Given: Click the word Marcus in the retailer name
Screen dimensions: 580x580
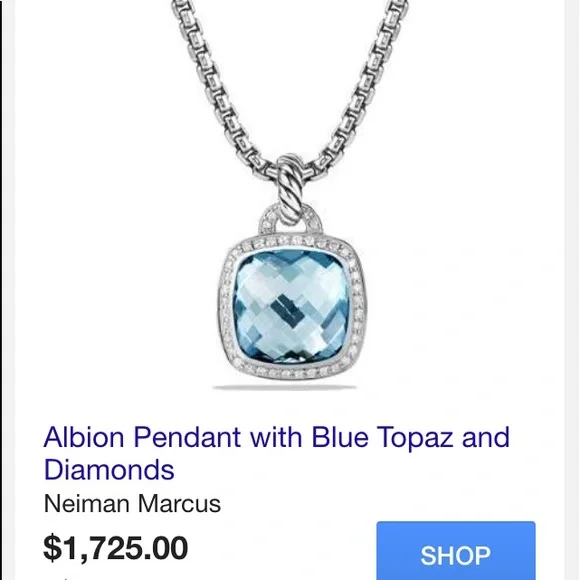Looking at the screenshot, I should 179,504.
